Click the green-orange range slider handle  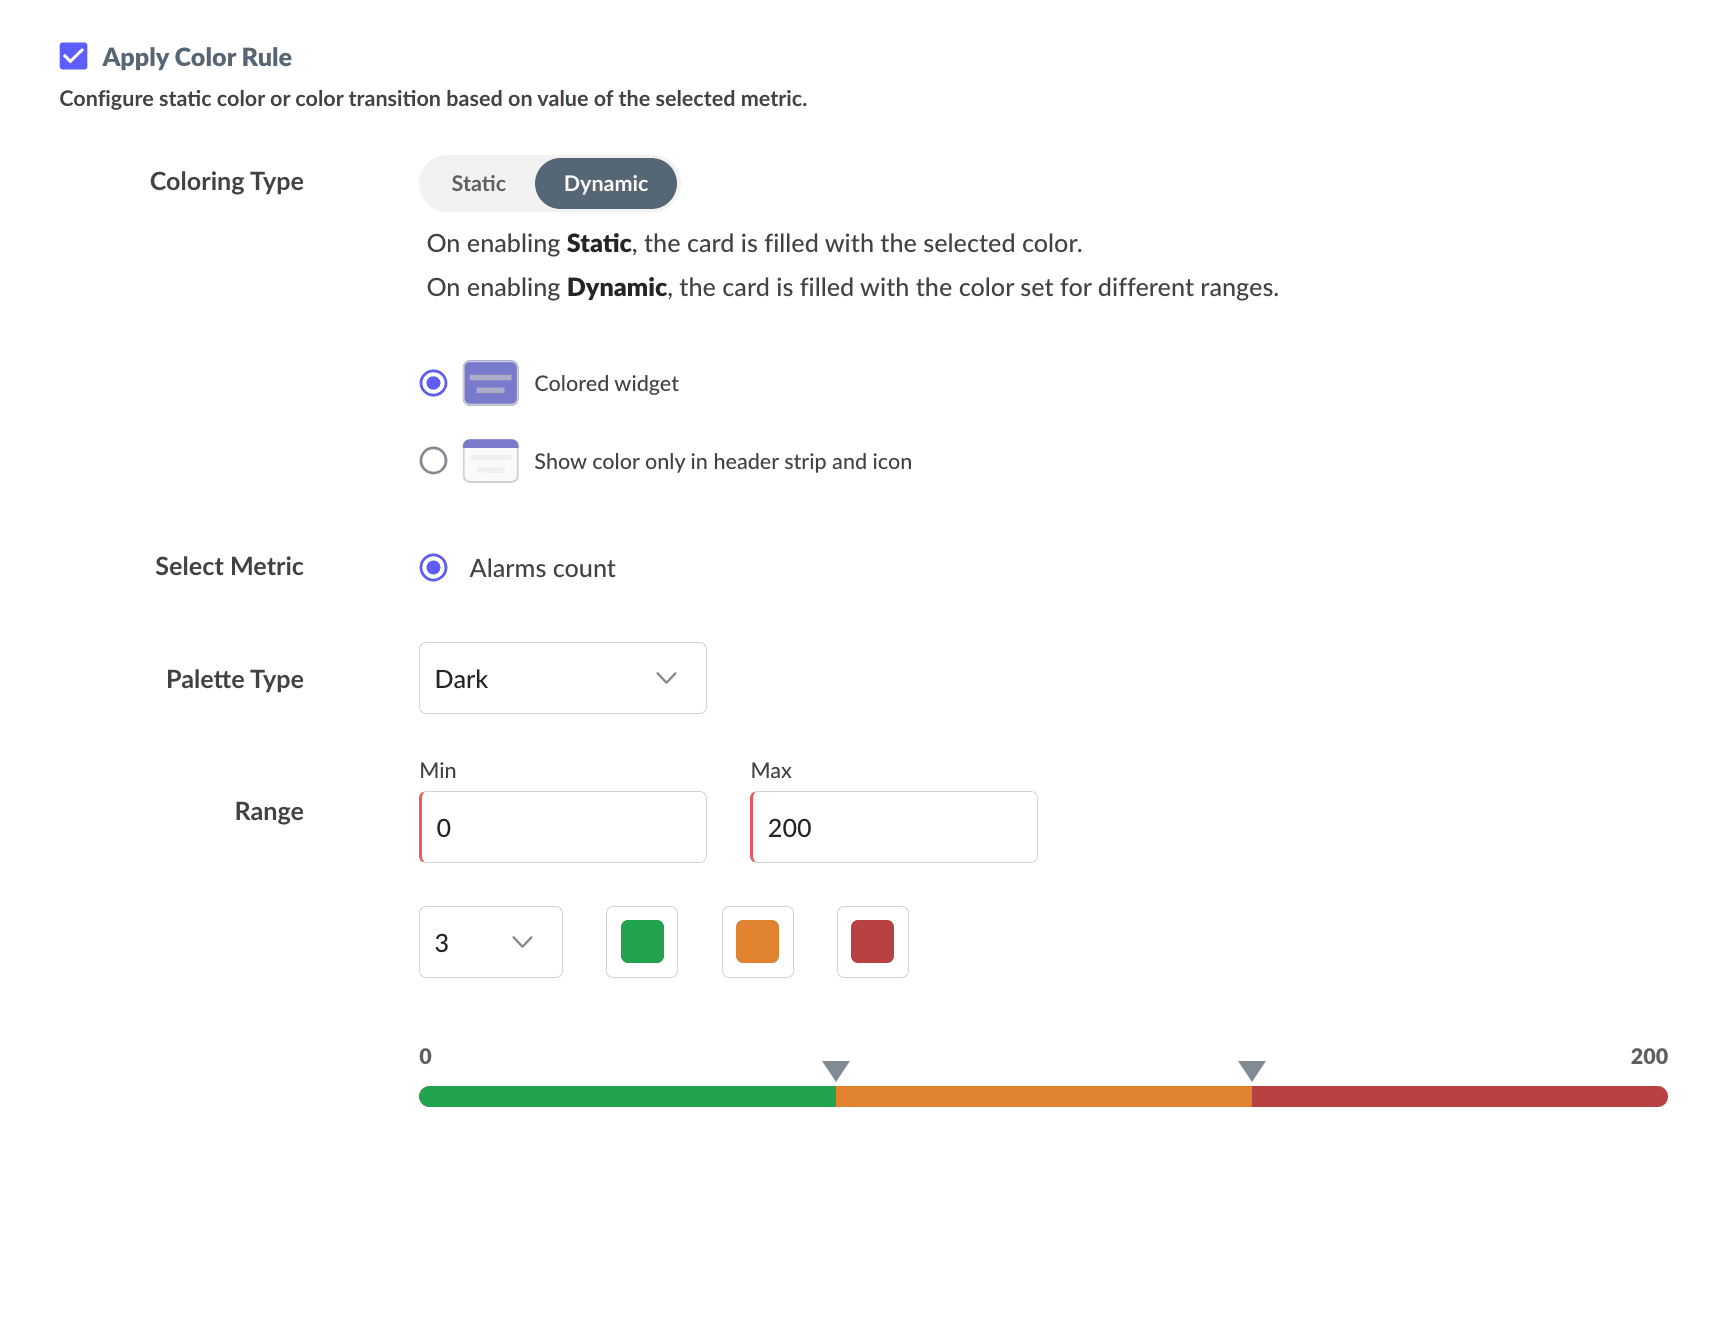(x=836, y=1070)
